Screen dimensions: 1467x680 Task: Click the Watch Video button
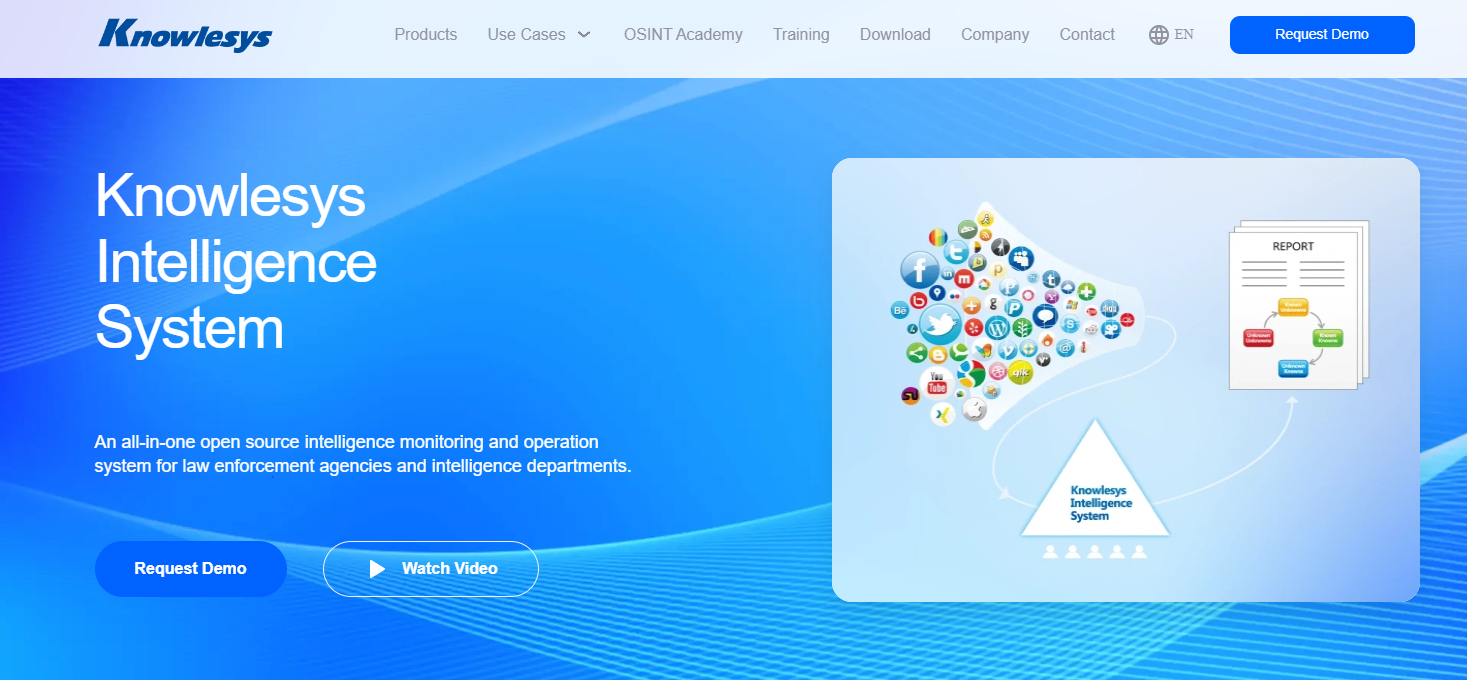pos(431,569)
